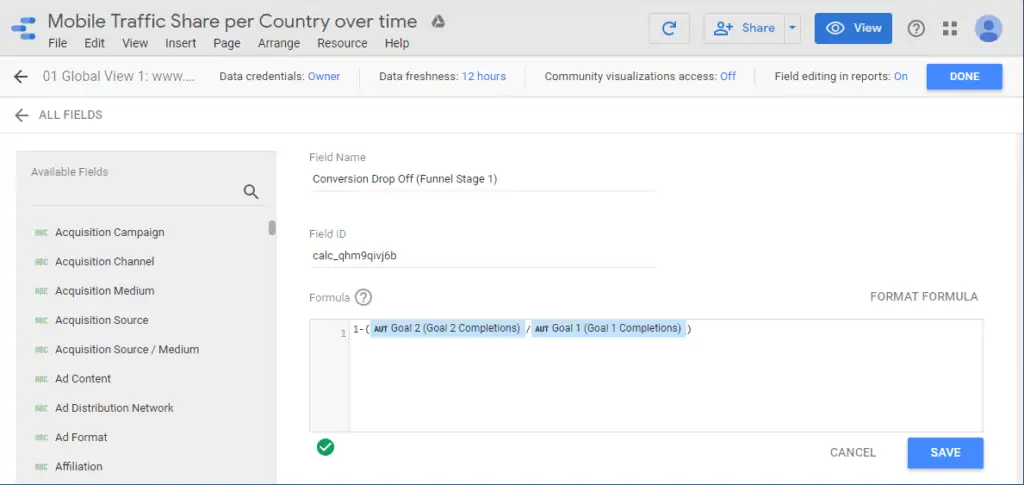Image resolution: width=1024 pixels, height=485 pixels.
Task: Open the Help question mark icon in header
Action: 916,28
